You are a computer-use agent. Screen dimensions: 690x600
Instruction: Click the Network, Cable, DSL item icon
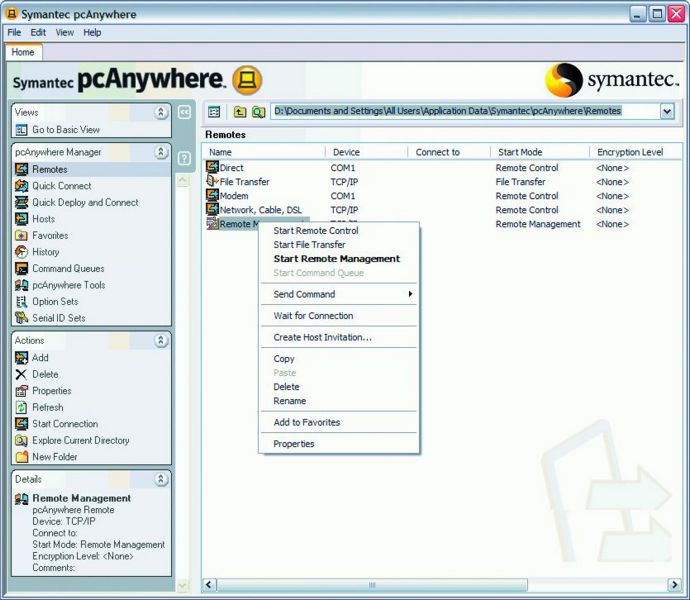[213, 209]
